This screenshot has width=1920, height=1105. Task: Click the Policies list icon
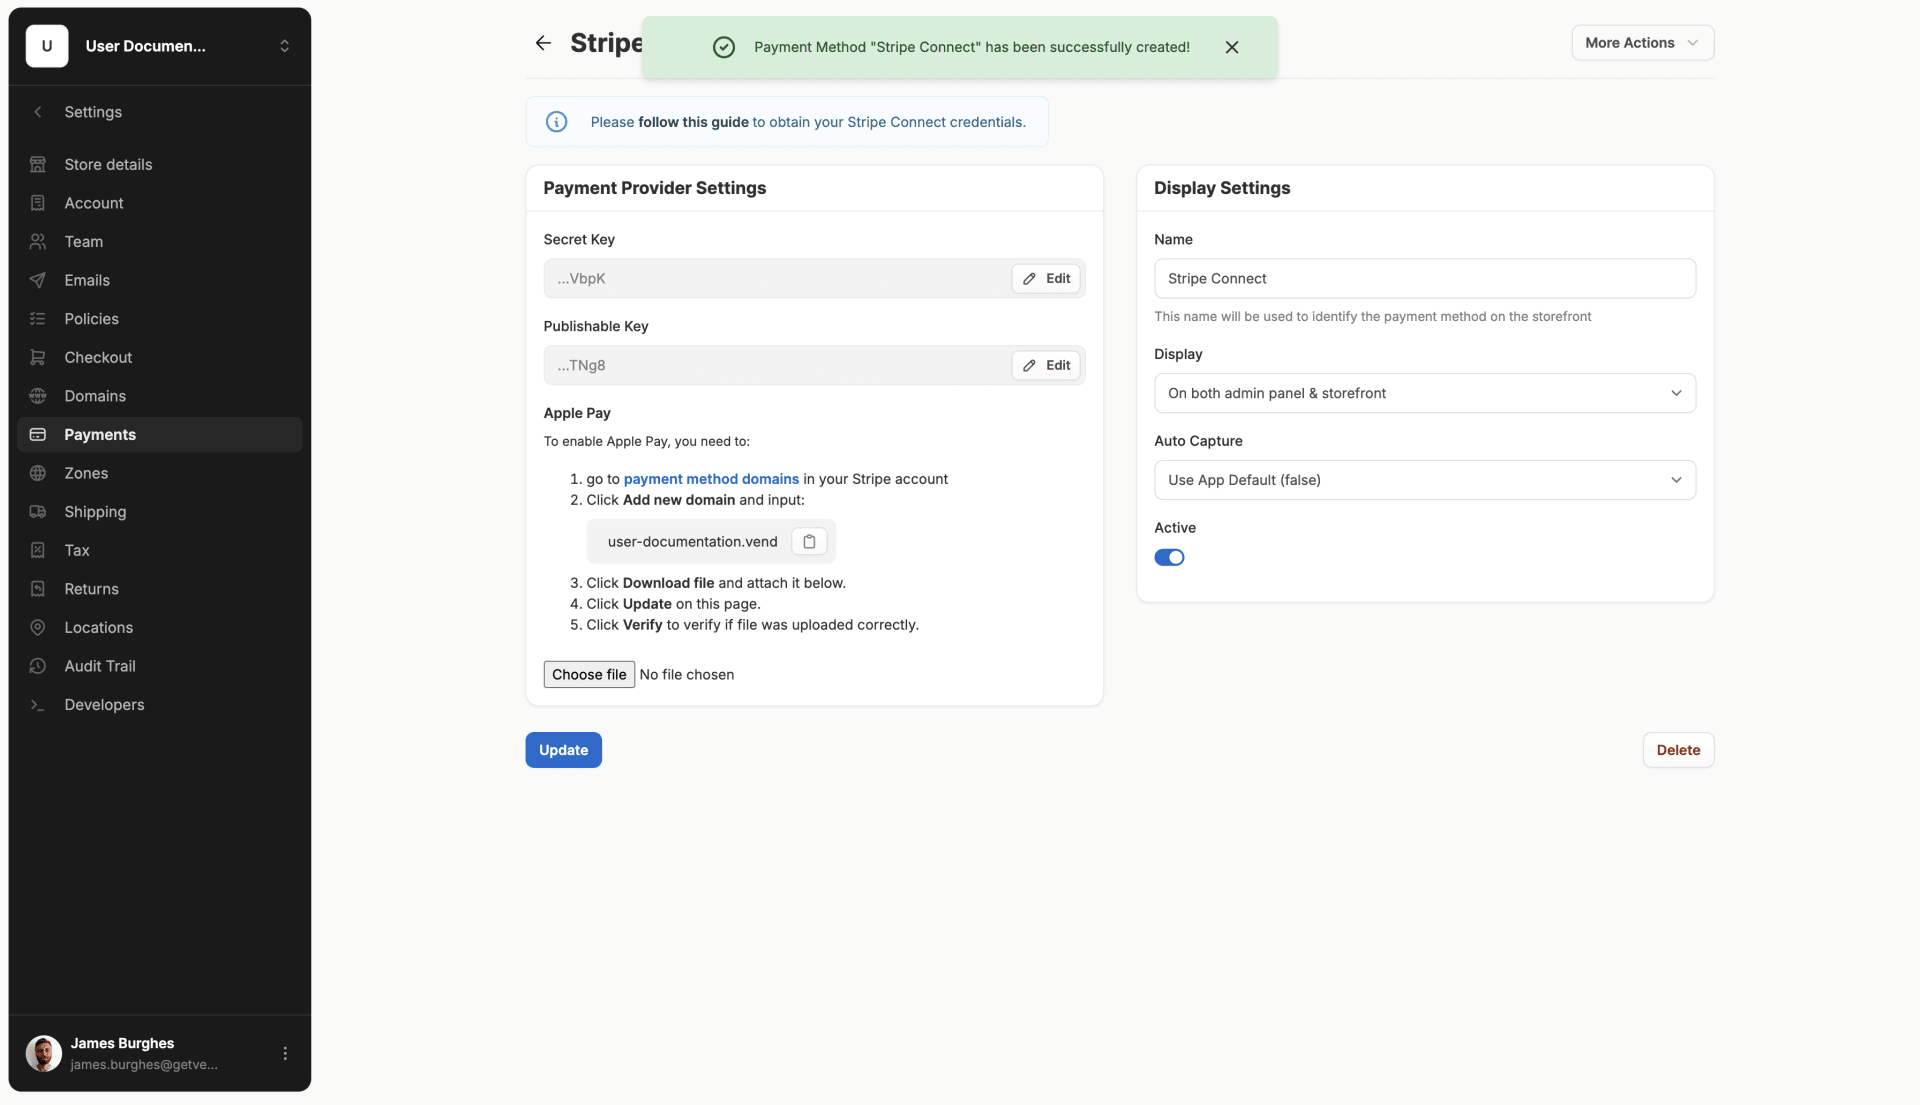point(38,319)
